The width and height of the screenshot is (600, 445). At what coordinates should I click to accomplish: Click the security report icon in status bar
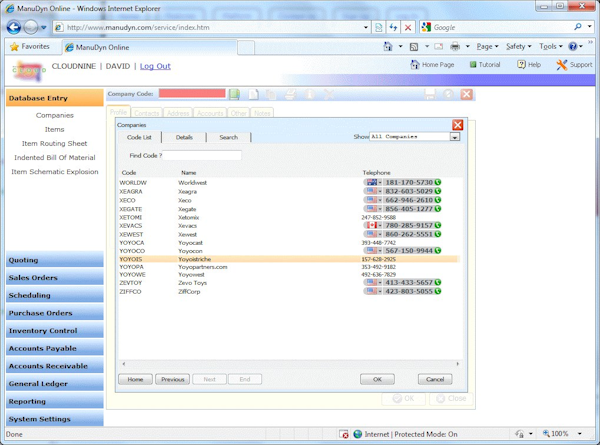pyautogui.click(x=344, y=434)
